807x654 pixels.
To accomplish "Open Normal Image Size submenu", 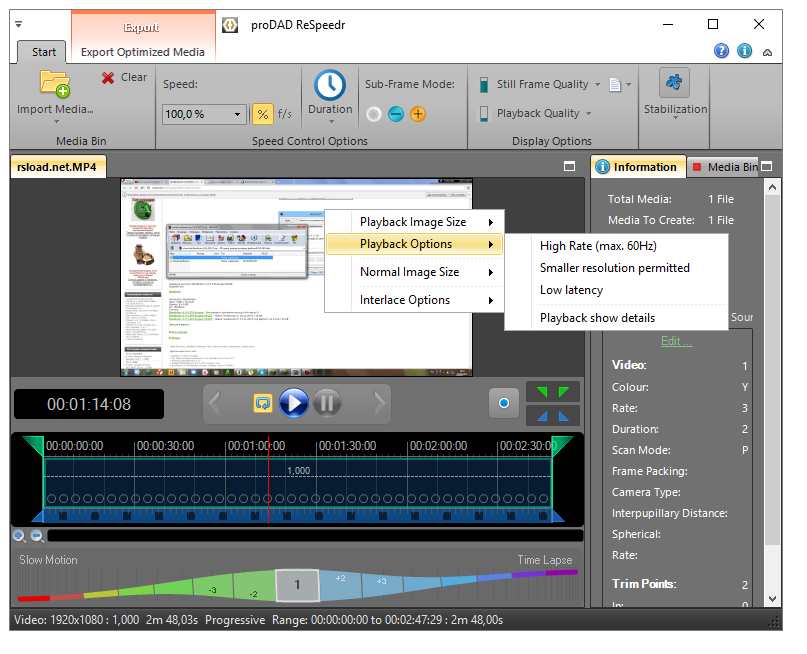I will click(414, 272).
